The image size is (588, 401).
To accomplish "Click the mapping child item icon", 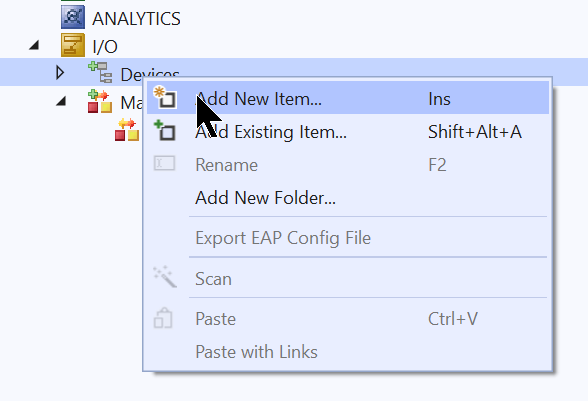I will 127,129.
